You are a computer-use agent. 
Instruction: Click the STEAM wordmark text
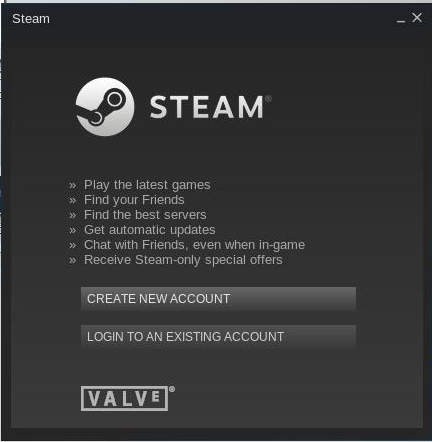[x=207, y=107]
